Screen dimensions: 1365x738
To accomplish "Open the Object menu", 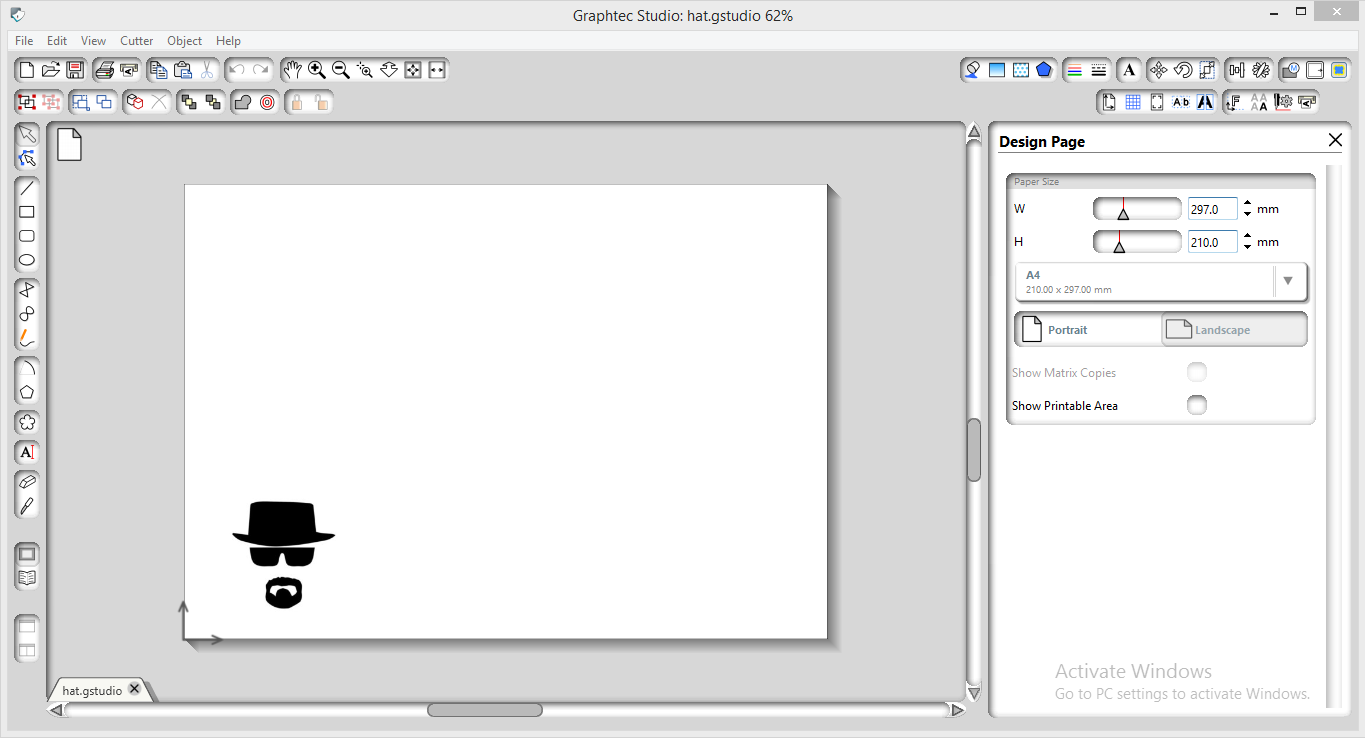I will point(185,41).
